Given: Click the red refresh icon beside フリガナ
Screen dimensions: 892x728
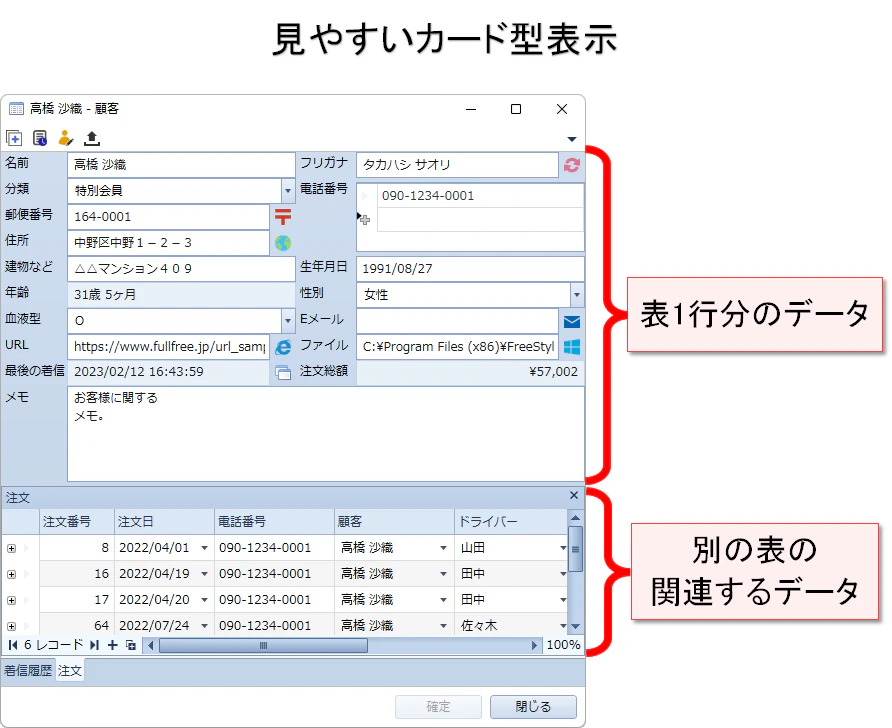Looking at the screenshot, I should (572, 165).
